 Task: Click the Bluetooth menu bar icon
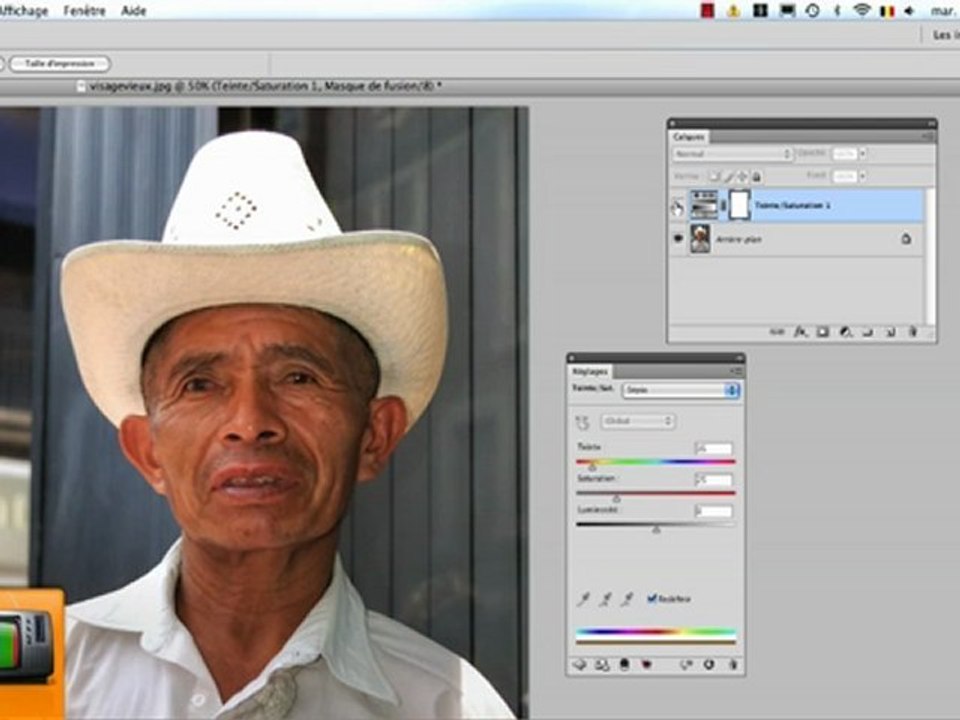[x=836, y=10]
